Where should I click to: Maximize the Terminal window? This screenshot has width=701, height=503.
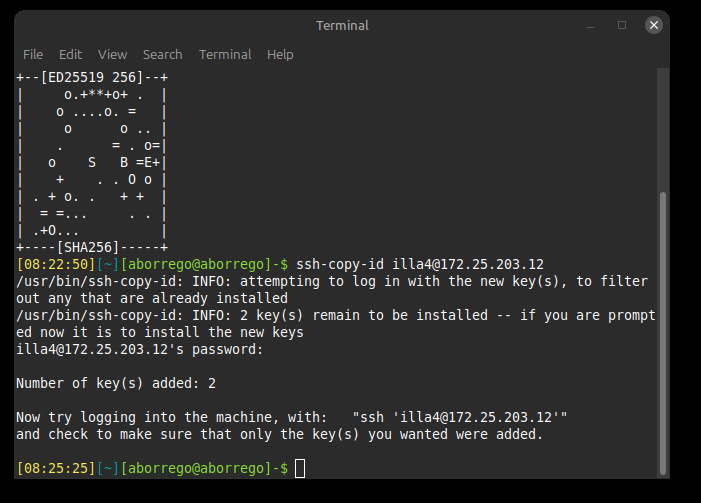click(x=621, y=25)
